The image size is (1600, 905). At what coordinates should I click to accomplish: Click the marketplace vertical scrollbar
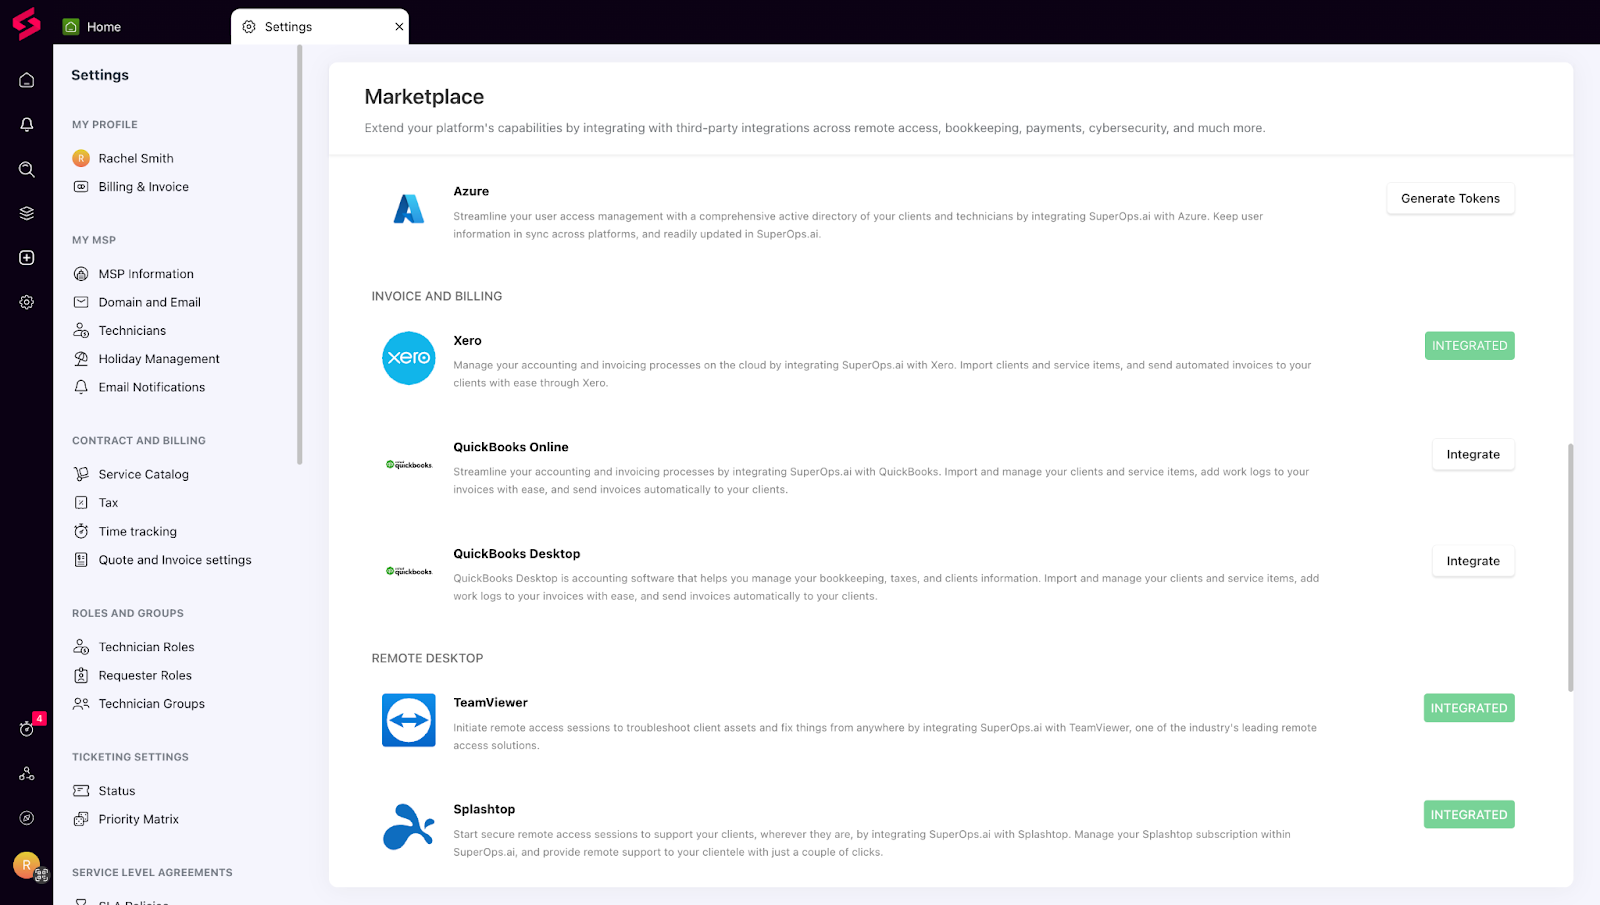pos(1570,567)
